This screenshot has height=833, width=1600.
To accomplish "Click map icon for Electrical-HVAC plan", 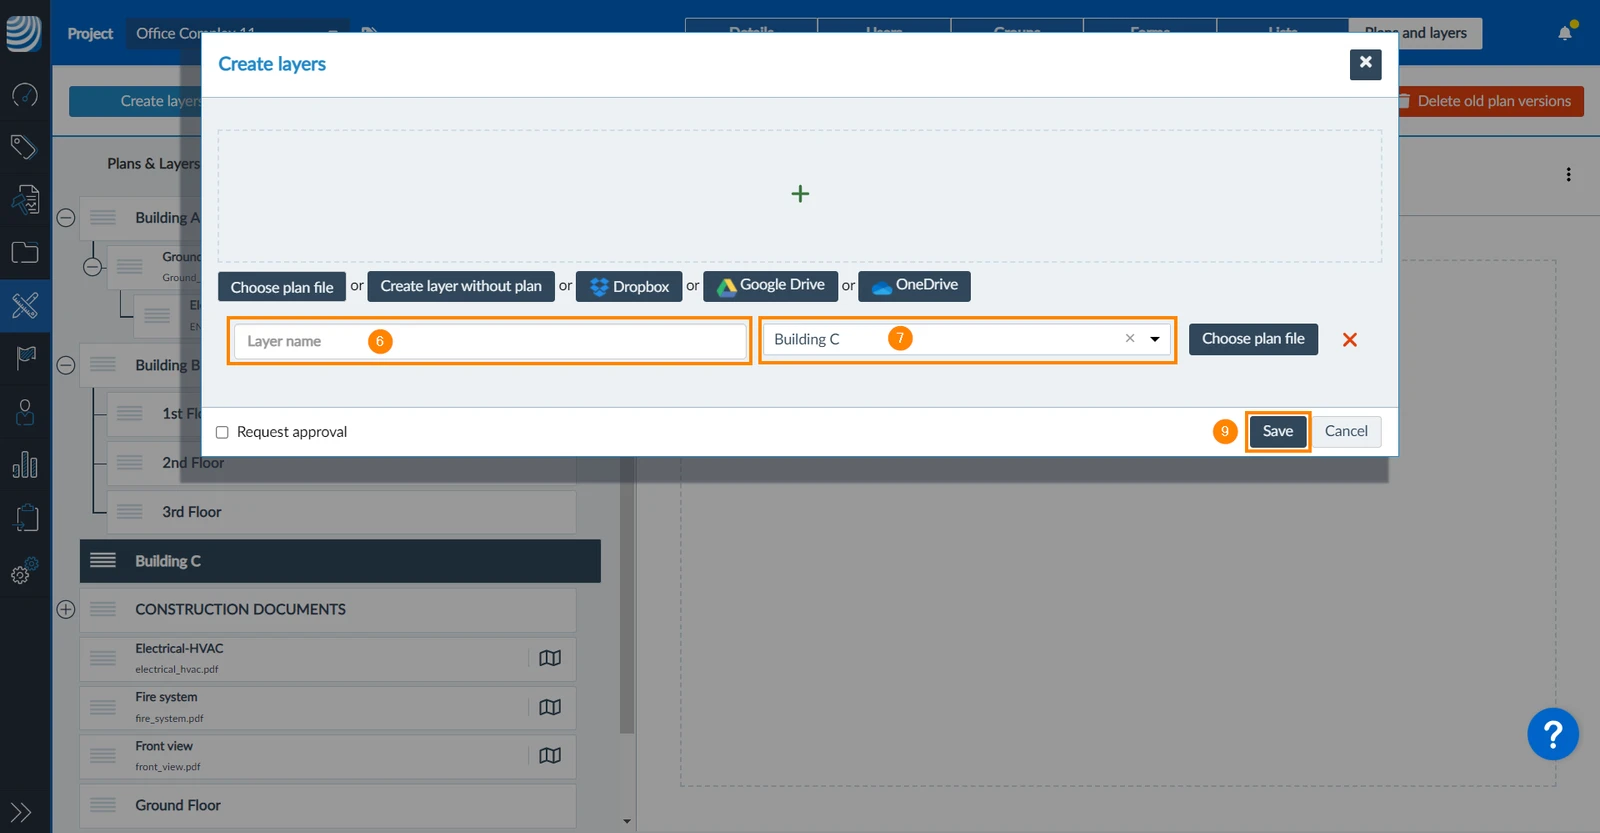I will (550, 658).
